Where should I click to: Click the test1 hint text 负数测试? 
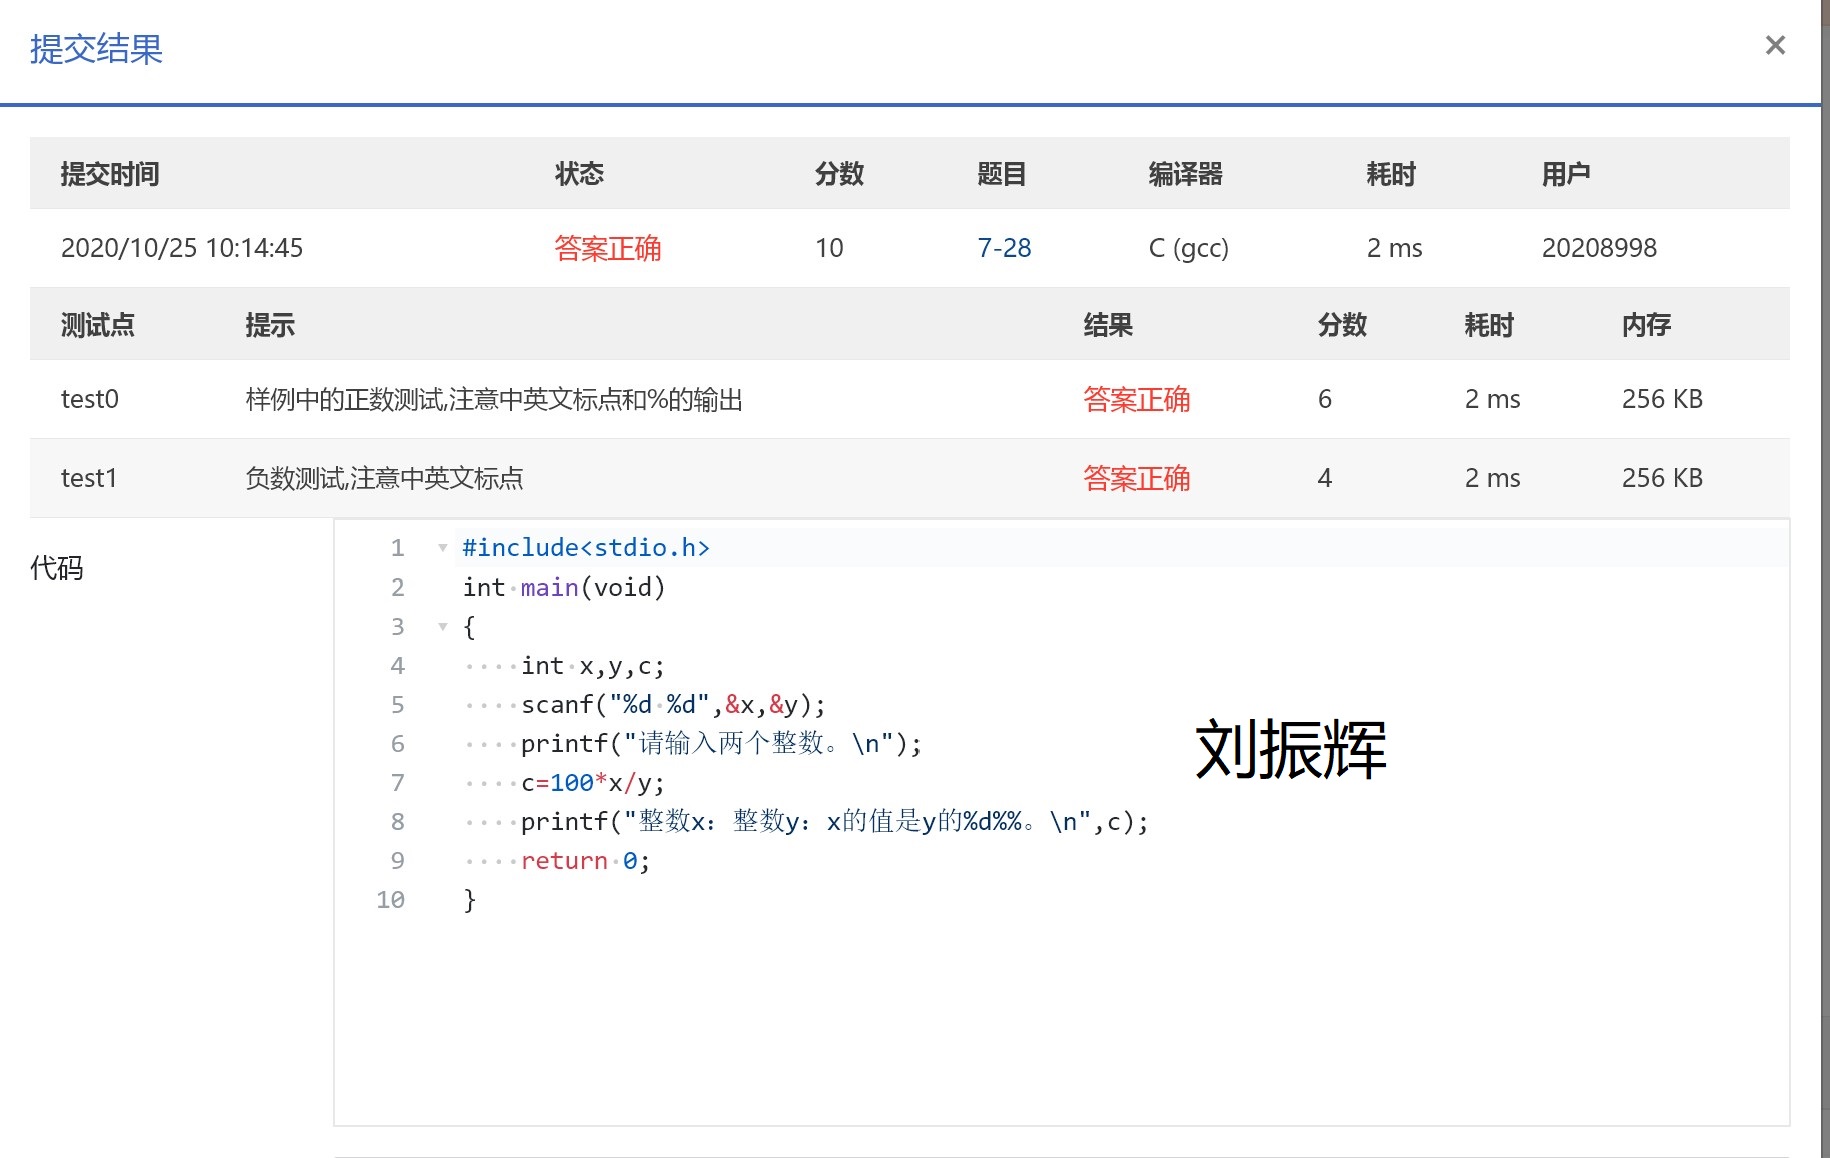coord(384,478)
